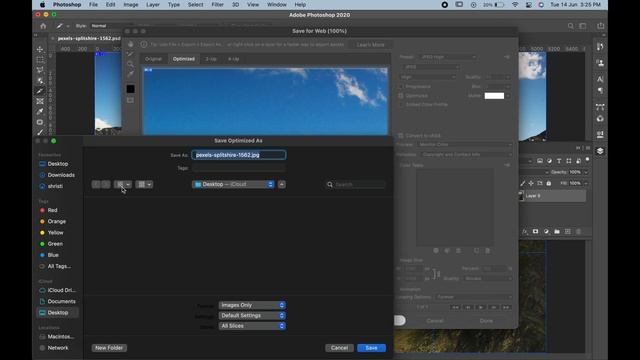640x360 pixels.
Task: Click the Layers panel icon in right dock
Action: 600,151
